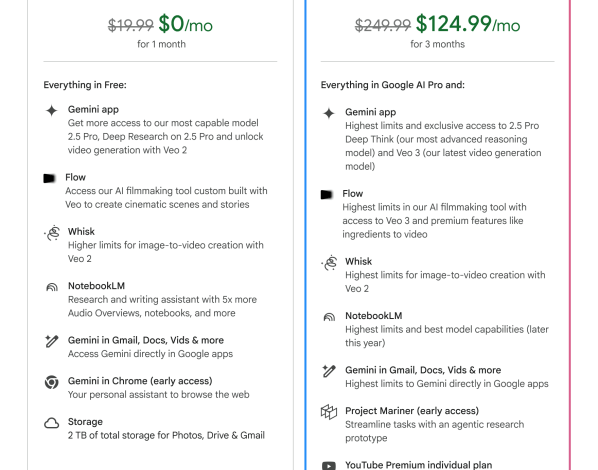
Task: Click the Gemini app sparkle icon in Ultra plan
Action: (x=329, y=113)
